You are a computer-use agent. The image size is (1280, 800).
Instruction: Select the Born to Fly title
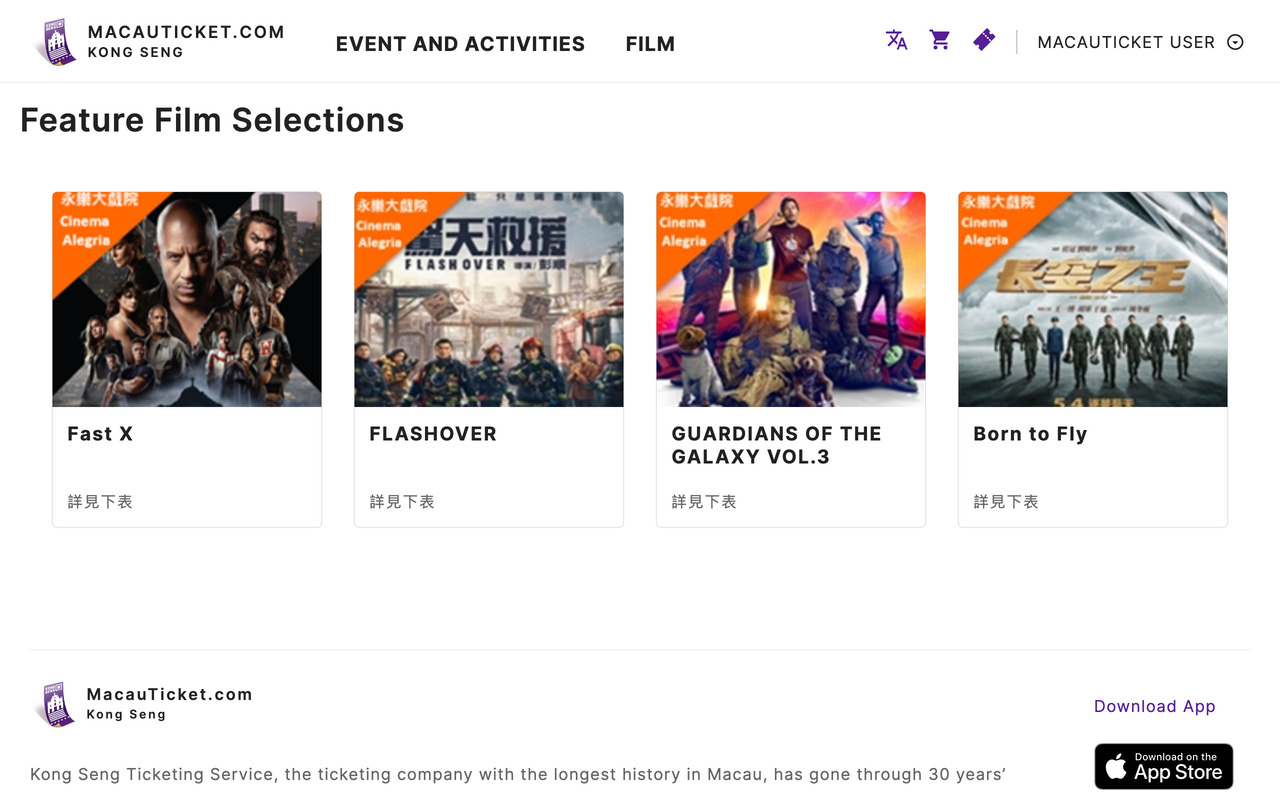pos(1030,434)
